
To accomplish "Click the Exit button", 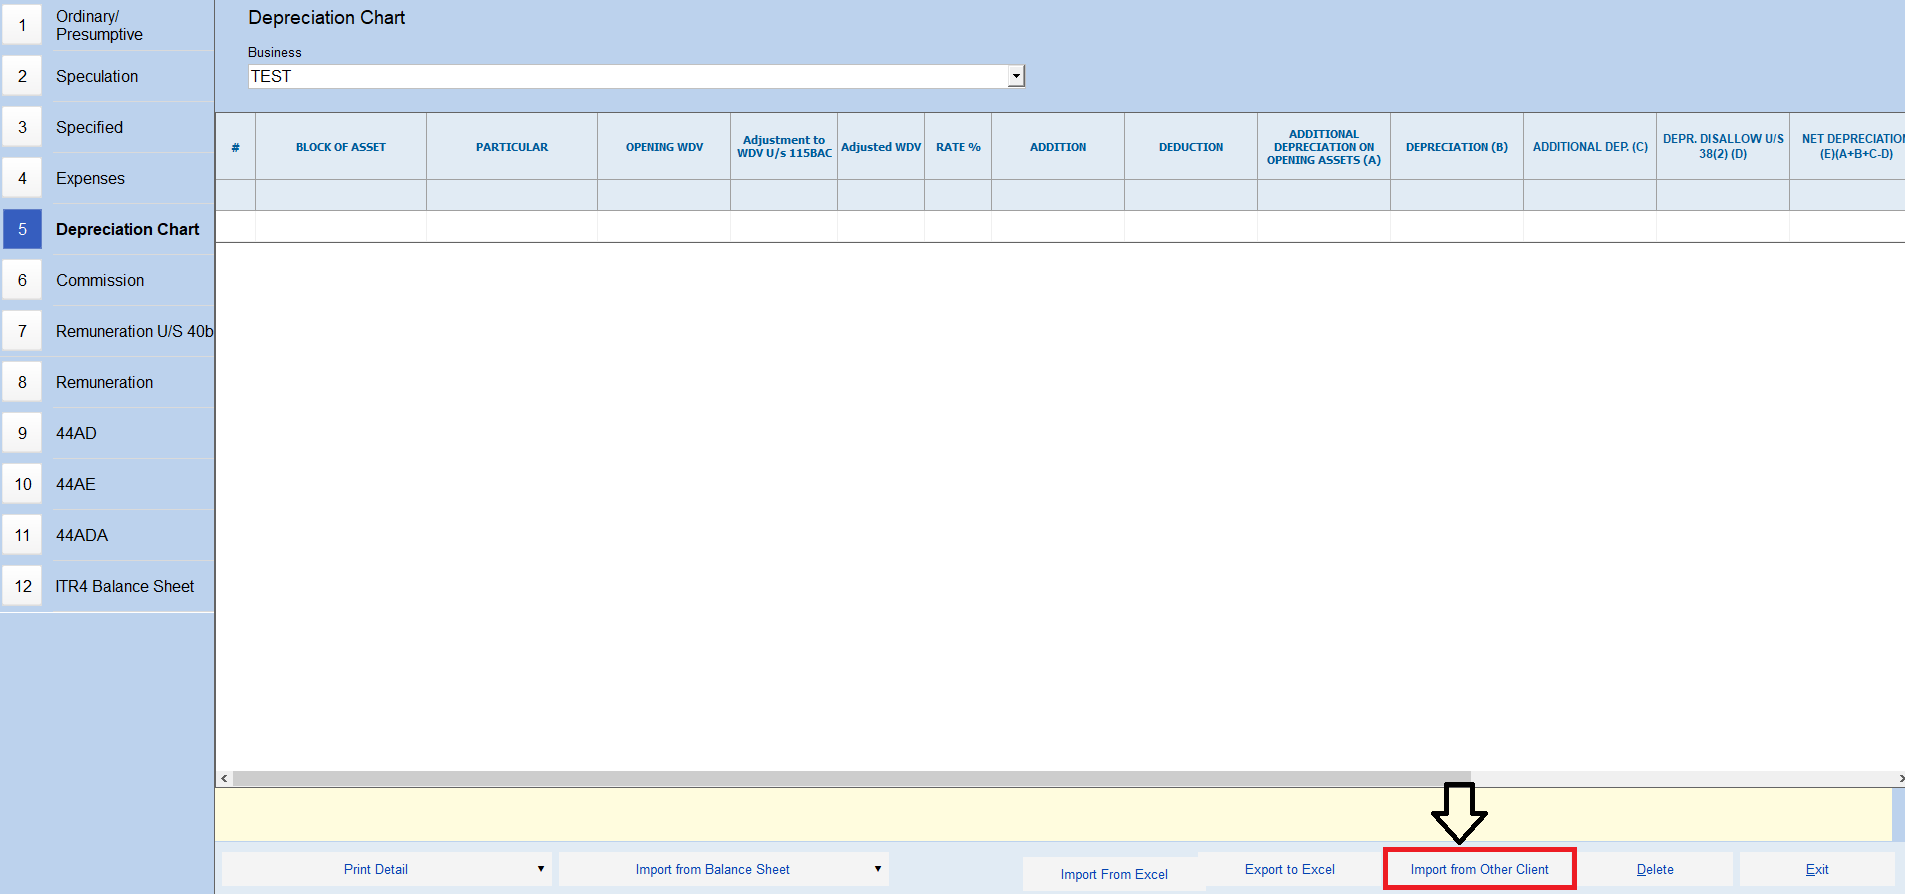I will click(x=1817, y=869).
